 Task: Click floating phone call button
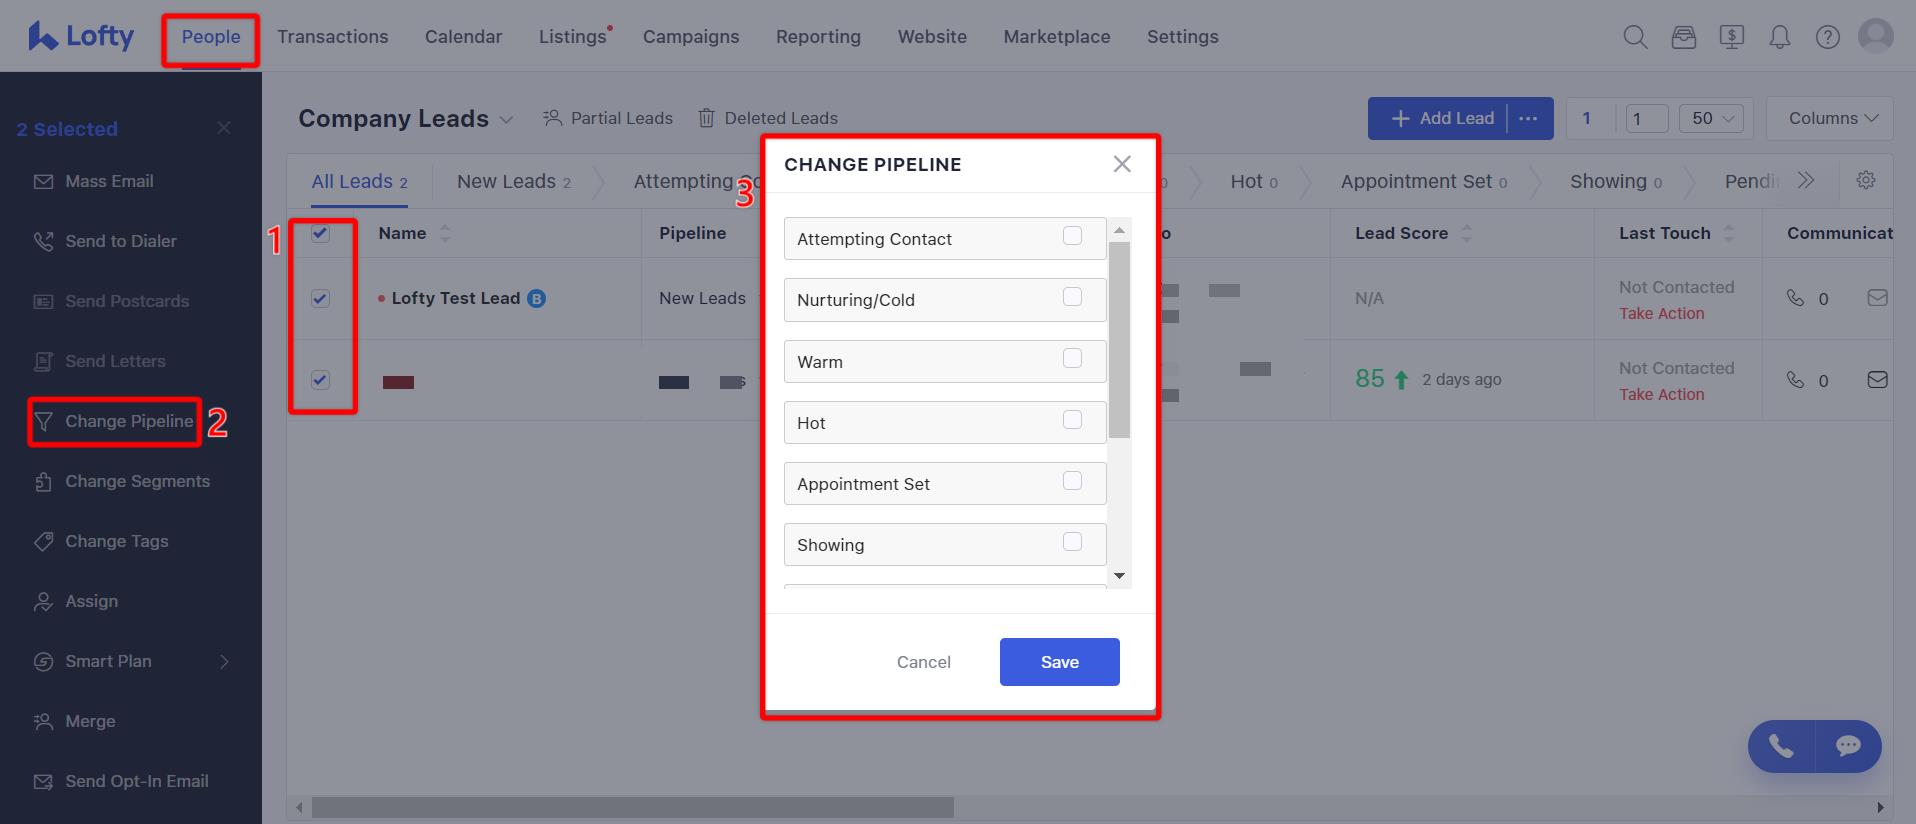coord(1781,746)
